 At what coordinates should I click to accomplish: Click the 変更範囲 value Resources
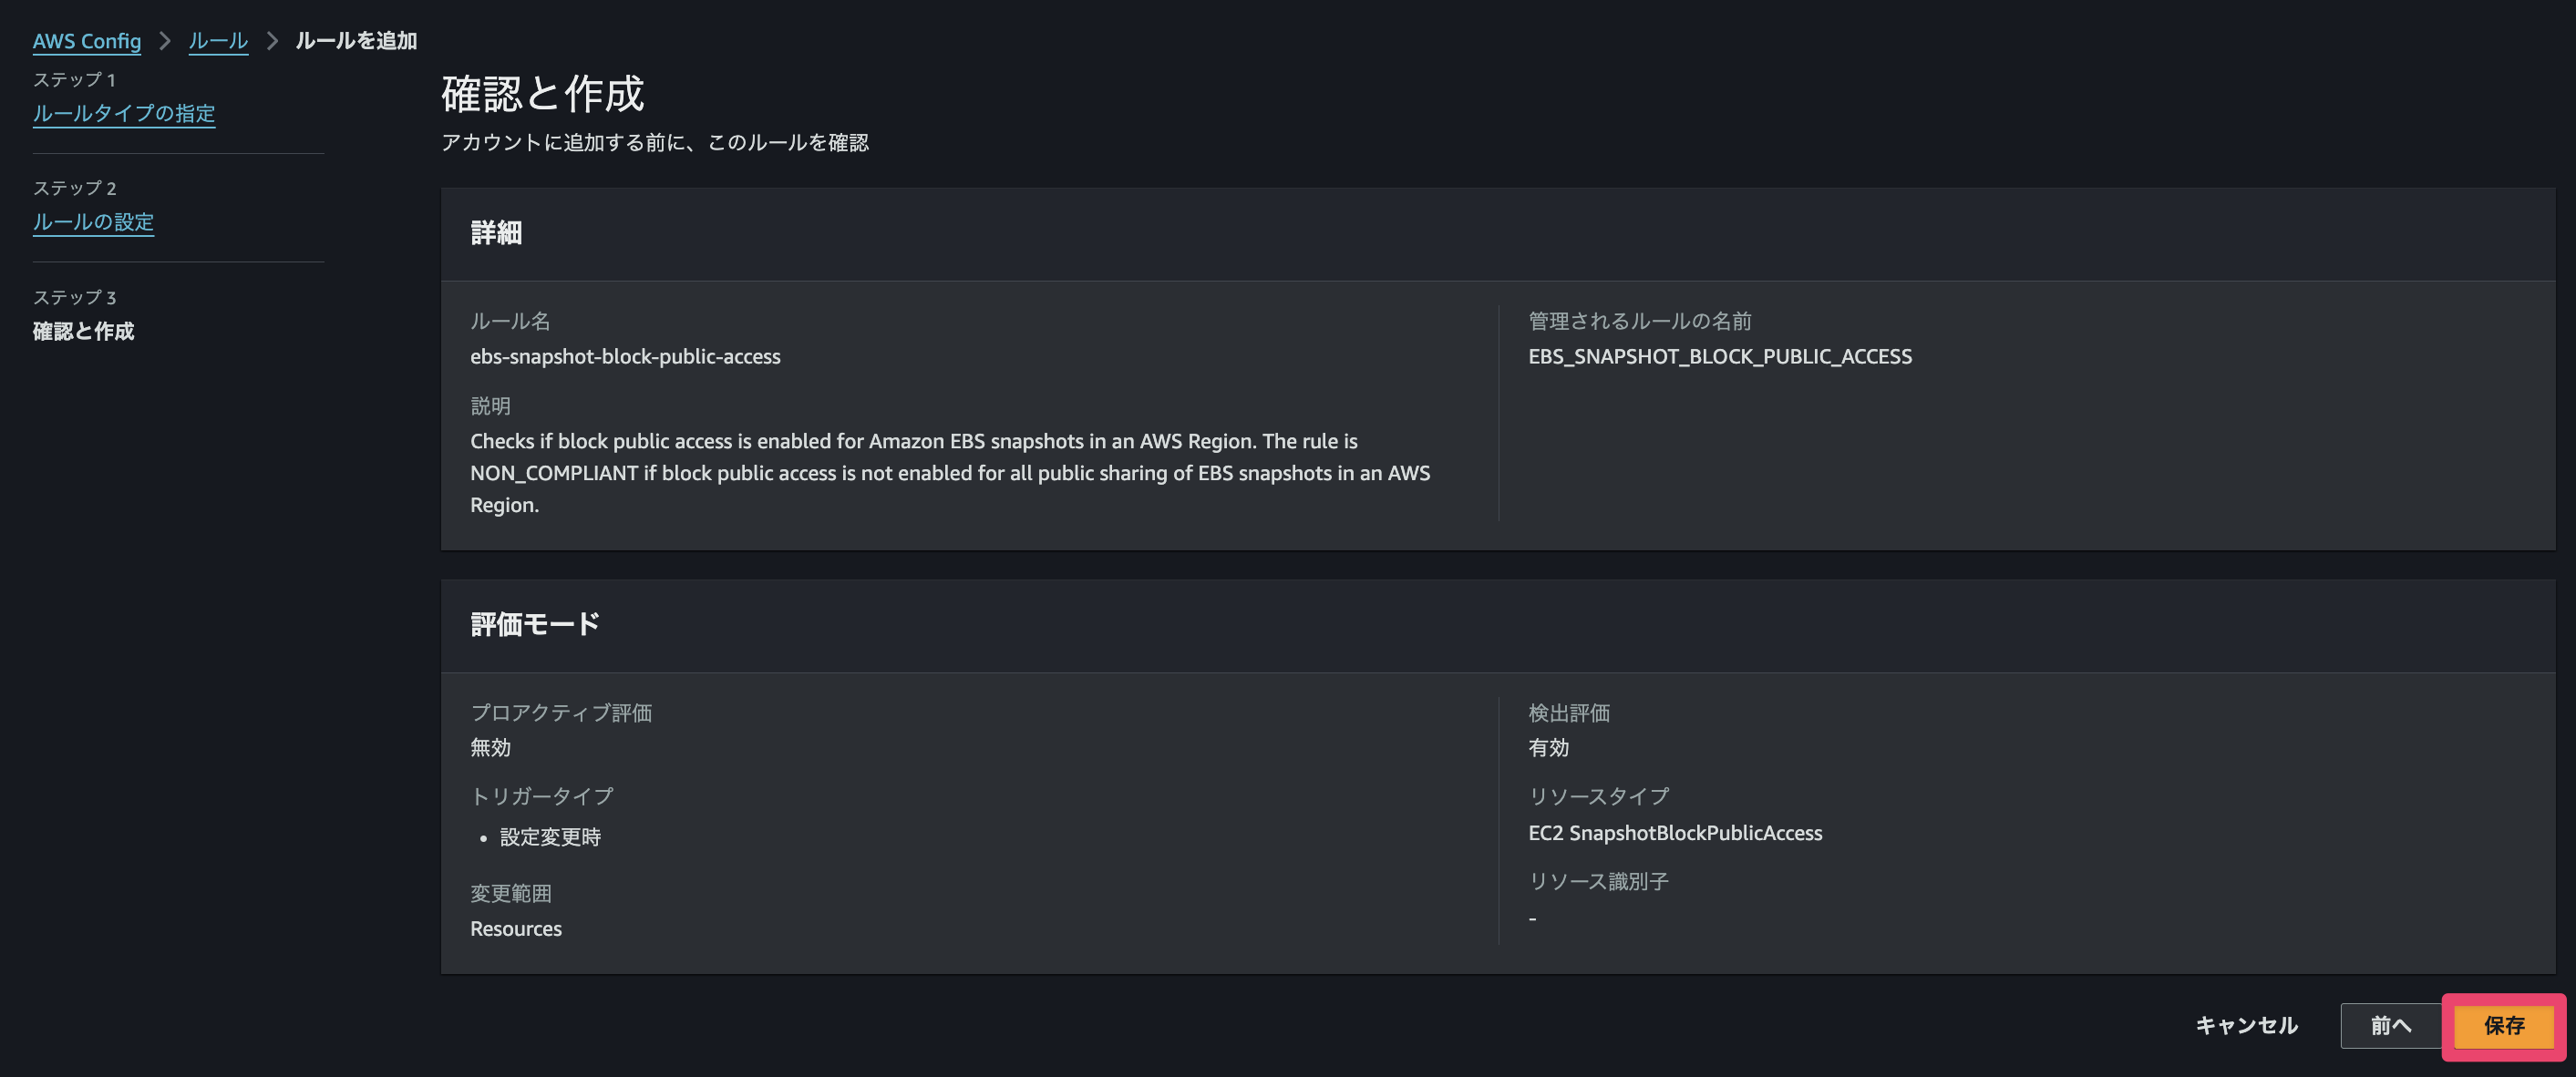click(x=516, y=928)
